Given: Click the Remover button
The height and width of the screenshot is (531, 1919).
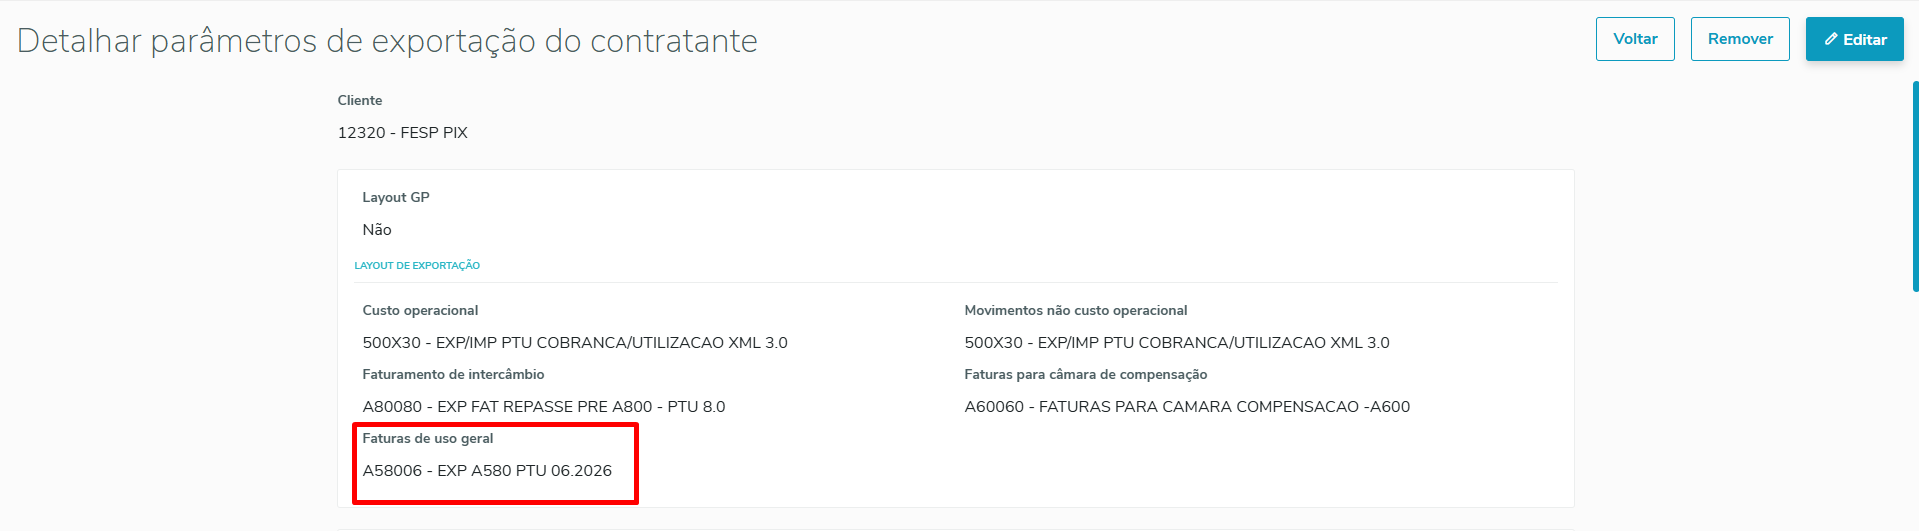Looking at the screenshot, I should (1740, 39).
